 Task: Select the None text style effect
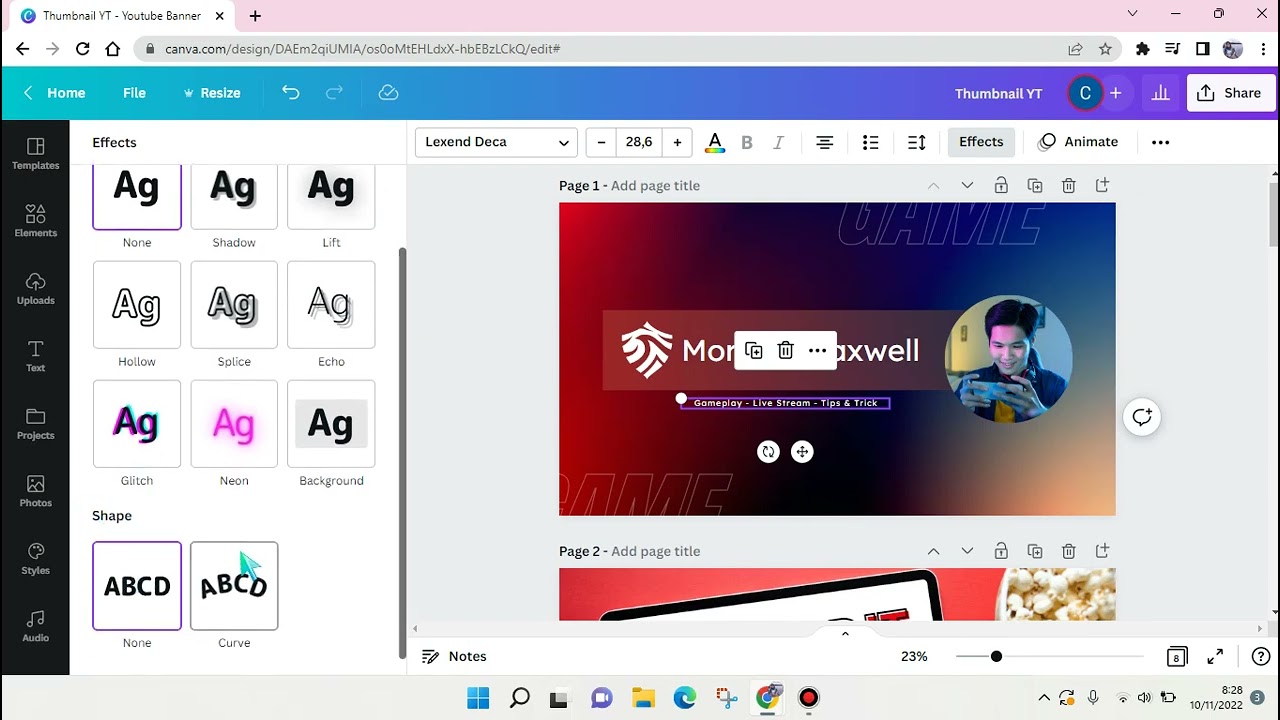pyautogui.click(x=137, y=197)
